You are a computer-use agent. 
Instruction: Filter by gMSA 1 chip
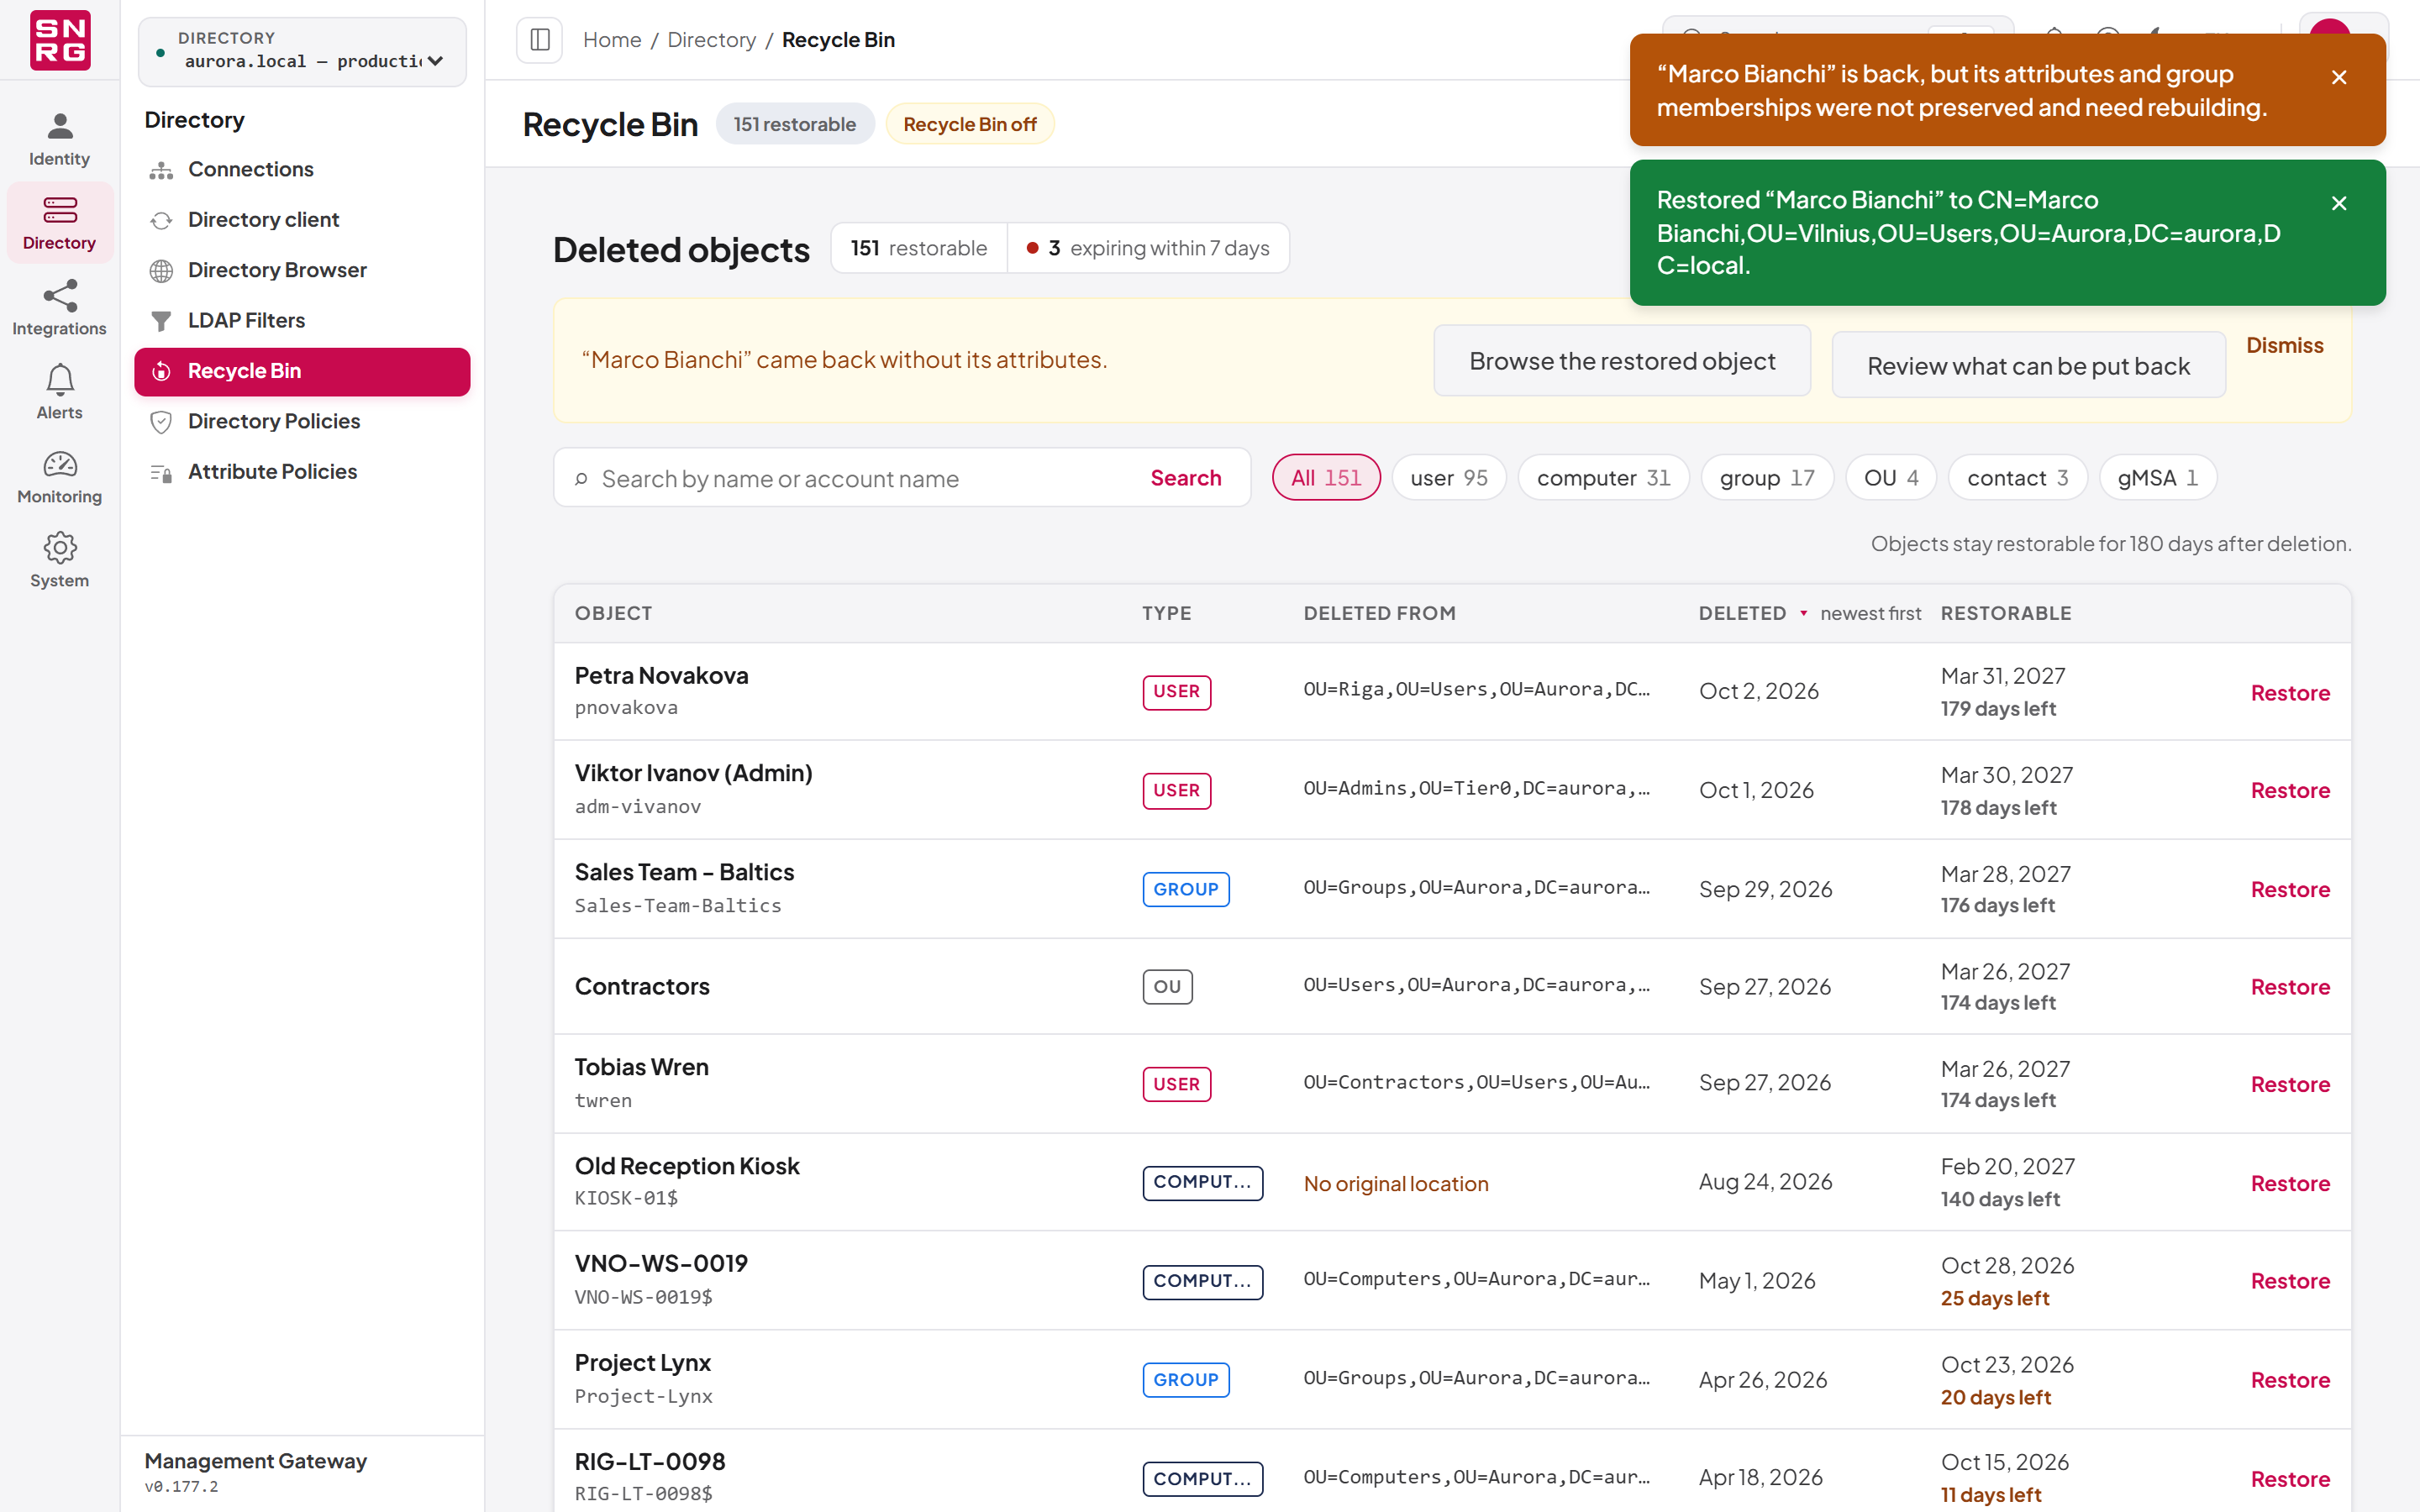tap(2157, 478)
